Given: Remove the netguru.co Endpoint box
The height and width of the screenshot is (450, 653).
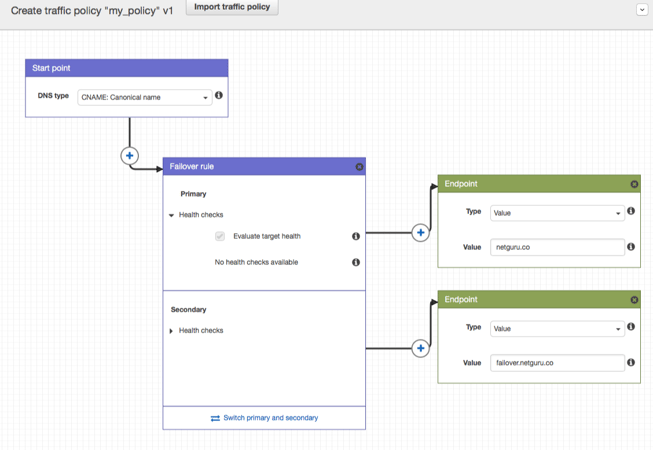Looking at the screenshot, I should pos(634,184).
